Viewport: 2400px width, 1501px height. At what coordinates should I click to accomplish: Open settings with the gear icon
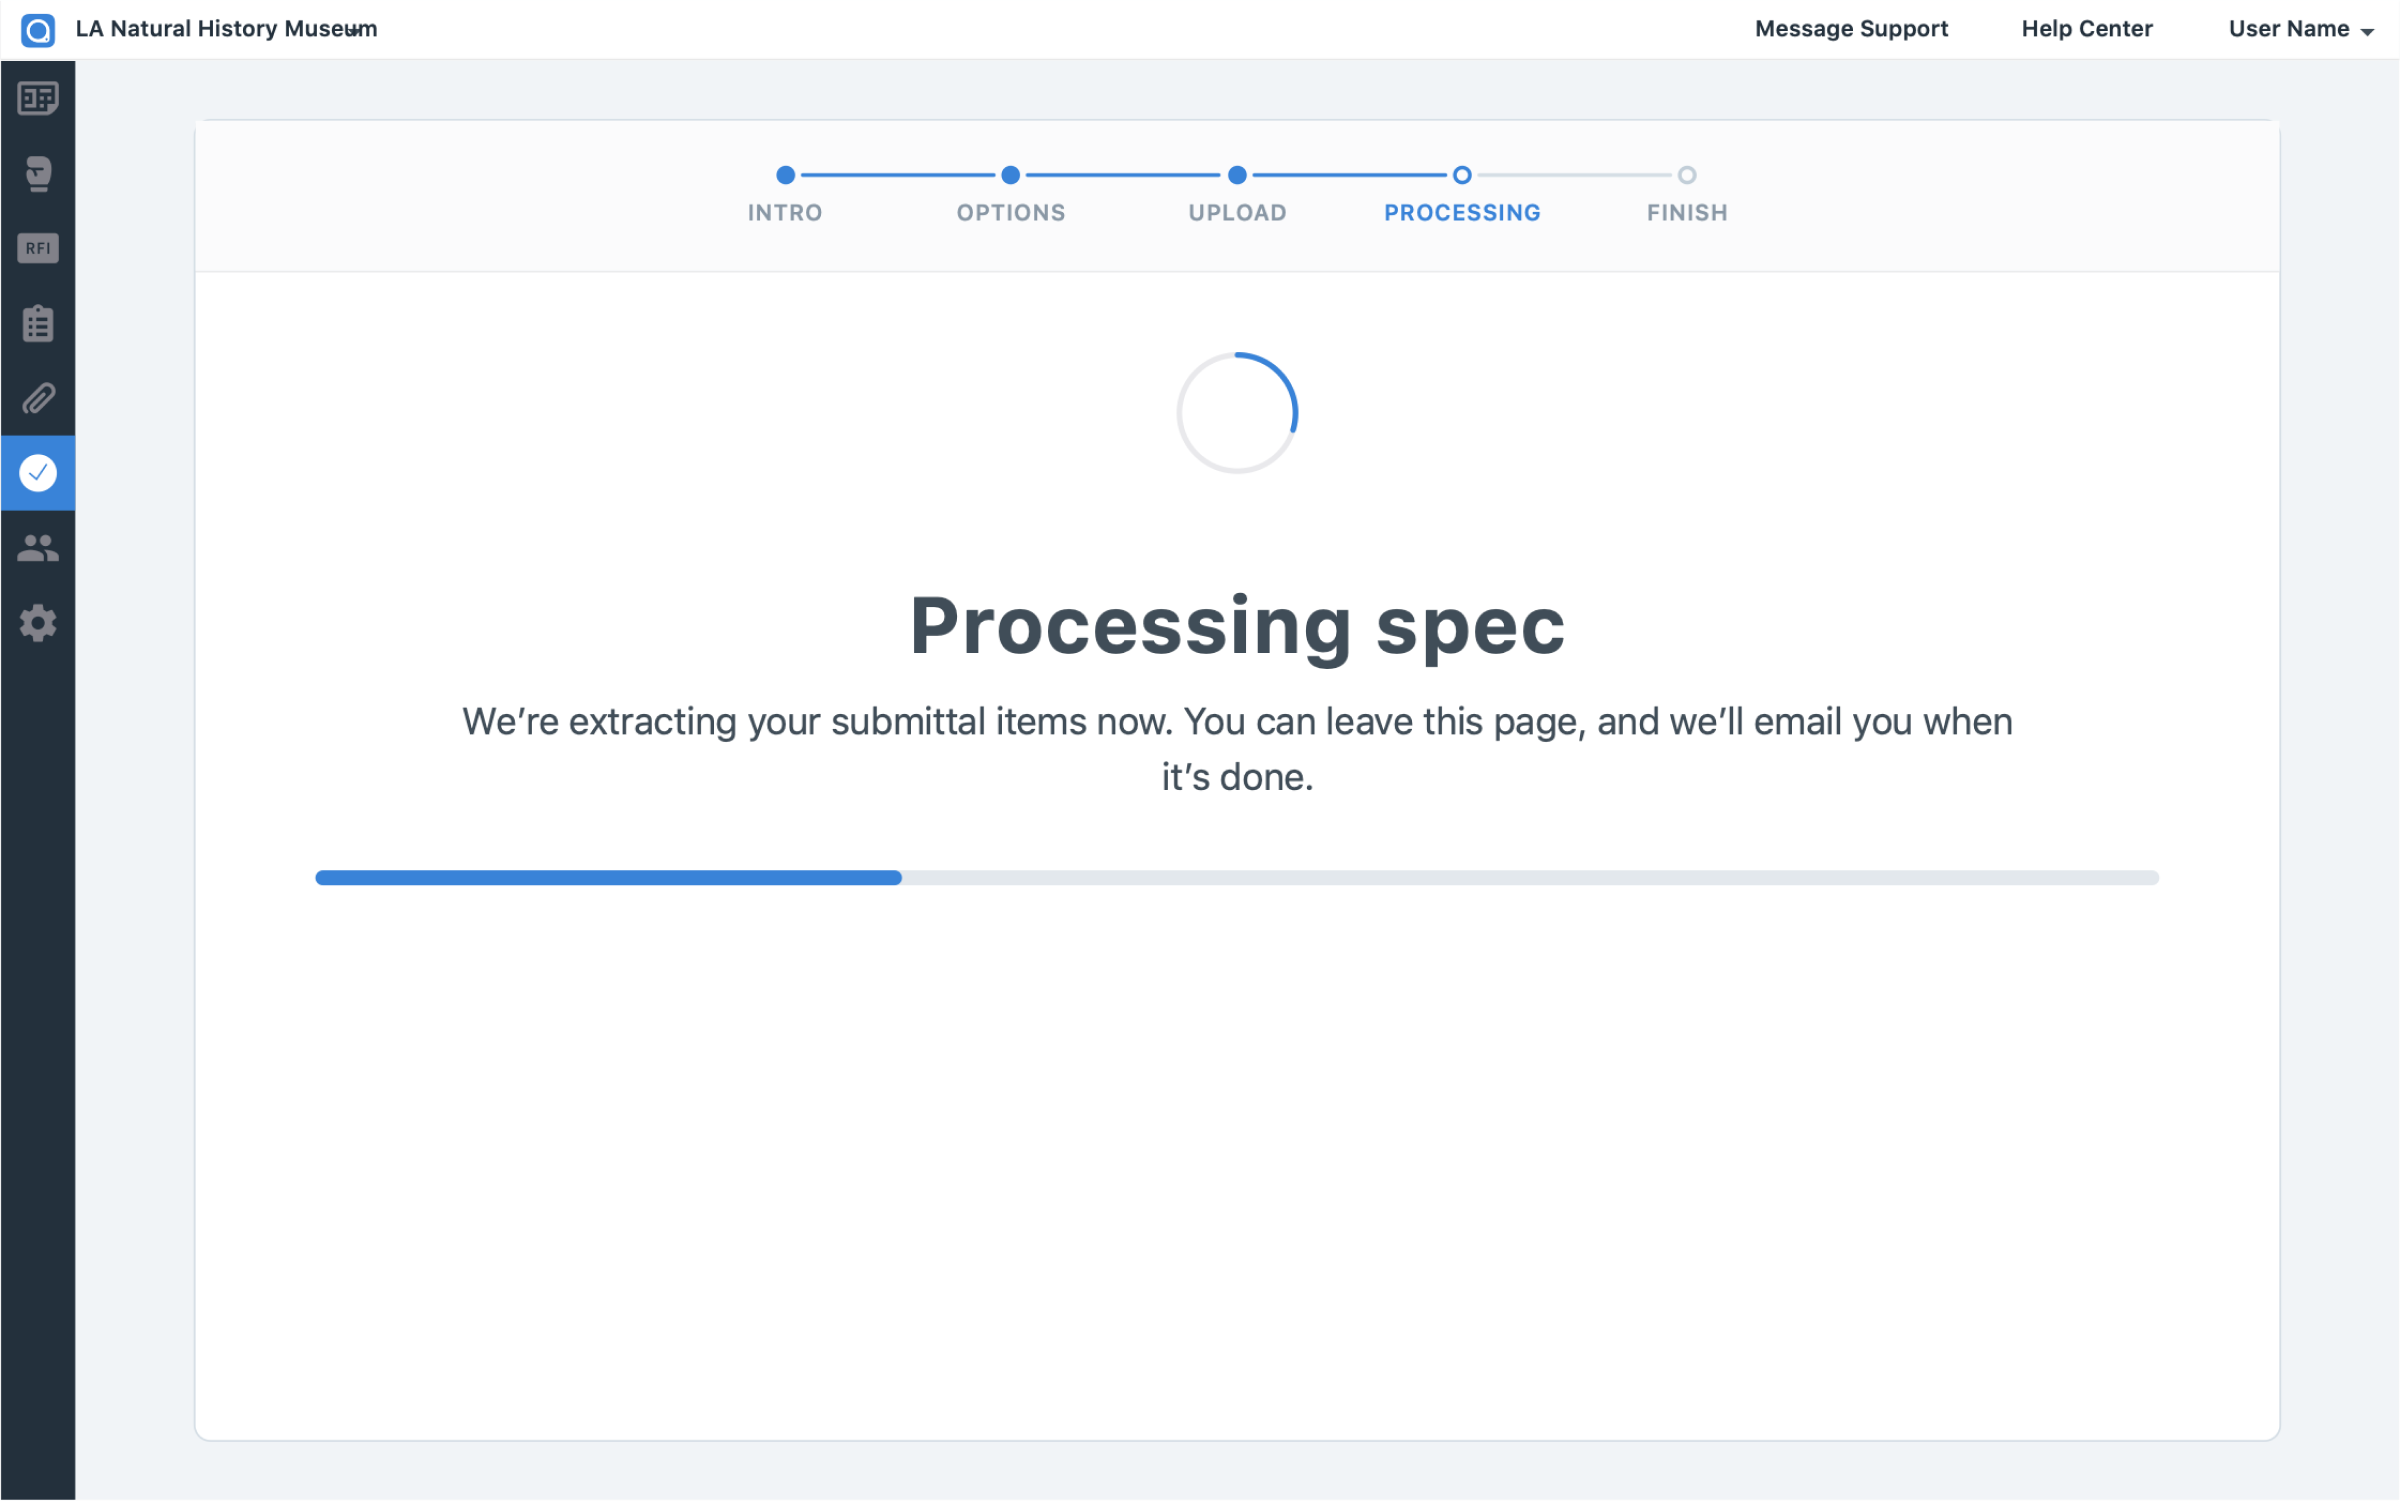point(38,622)
